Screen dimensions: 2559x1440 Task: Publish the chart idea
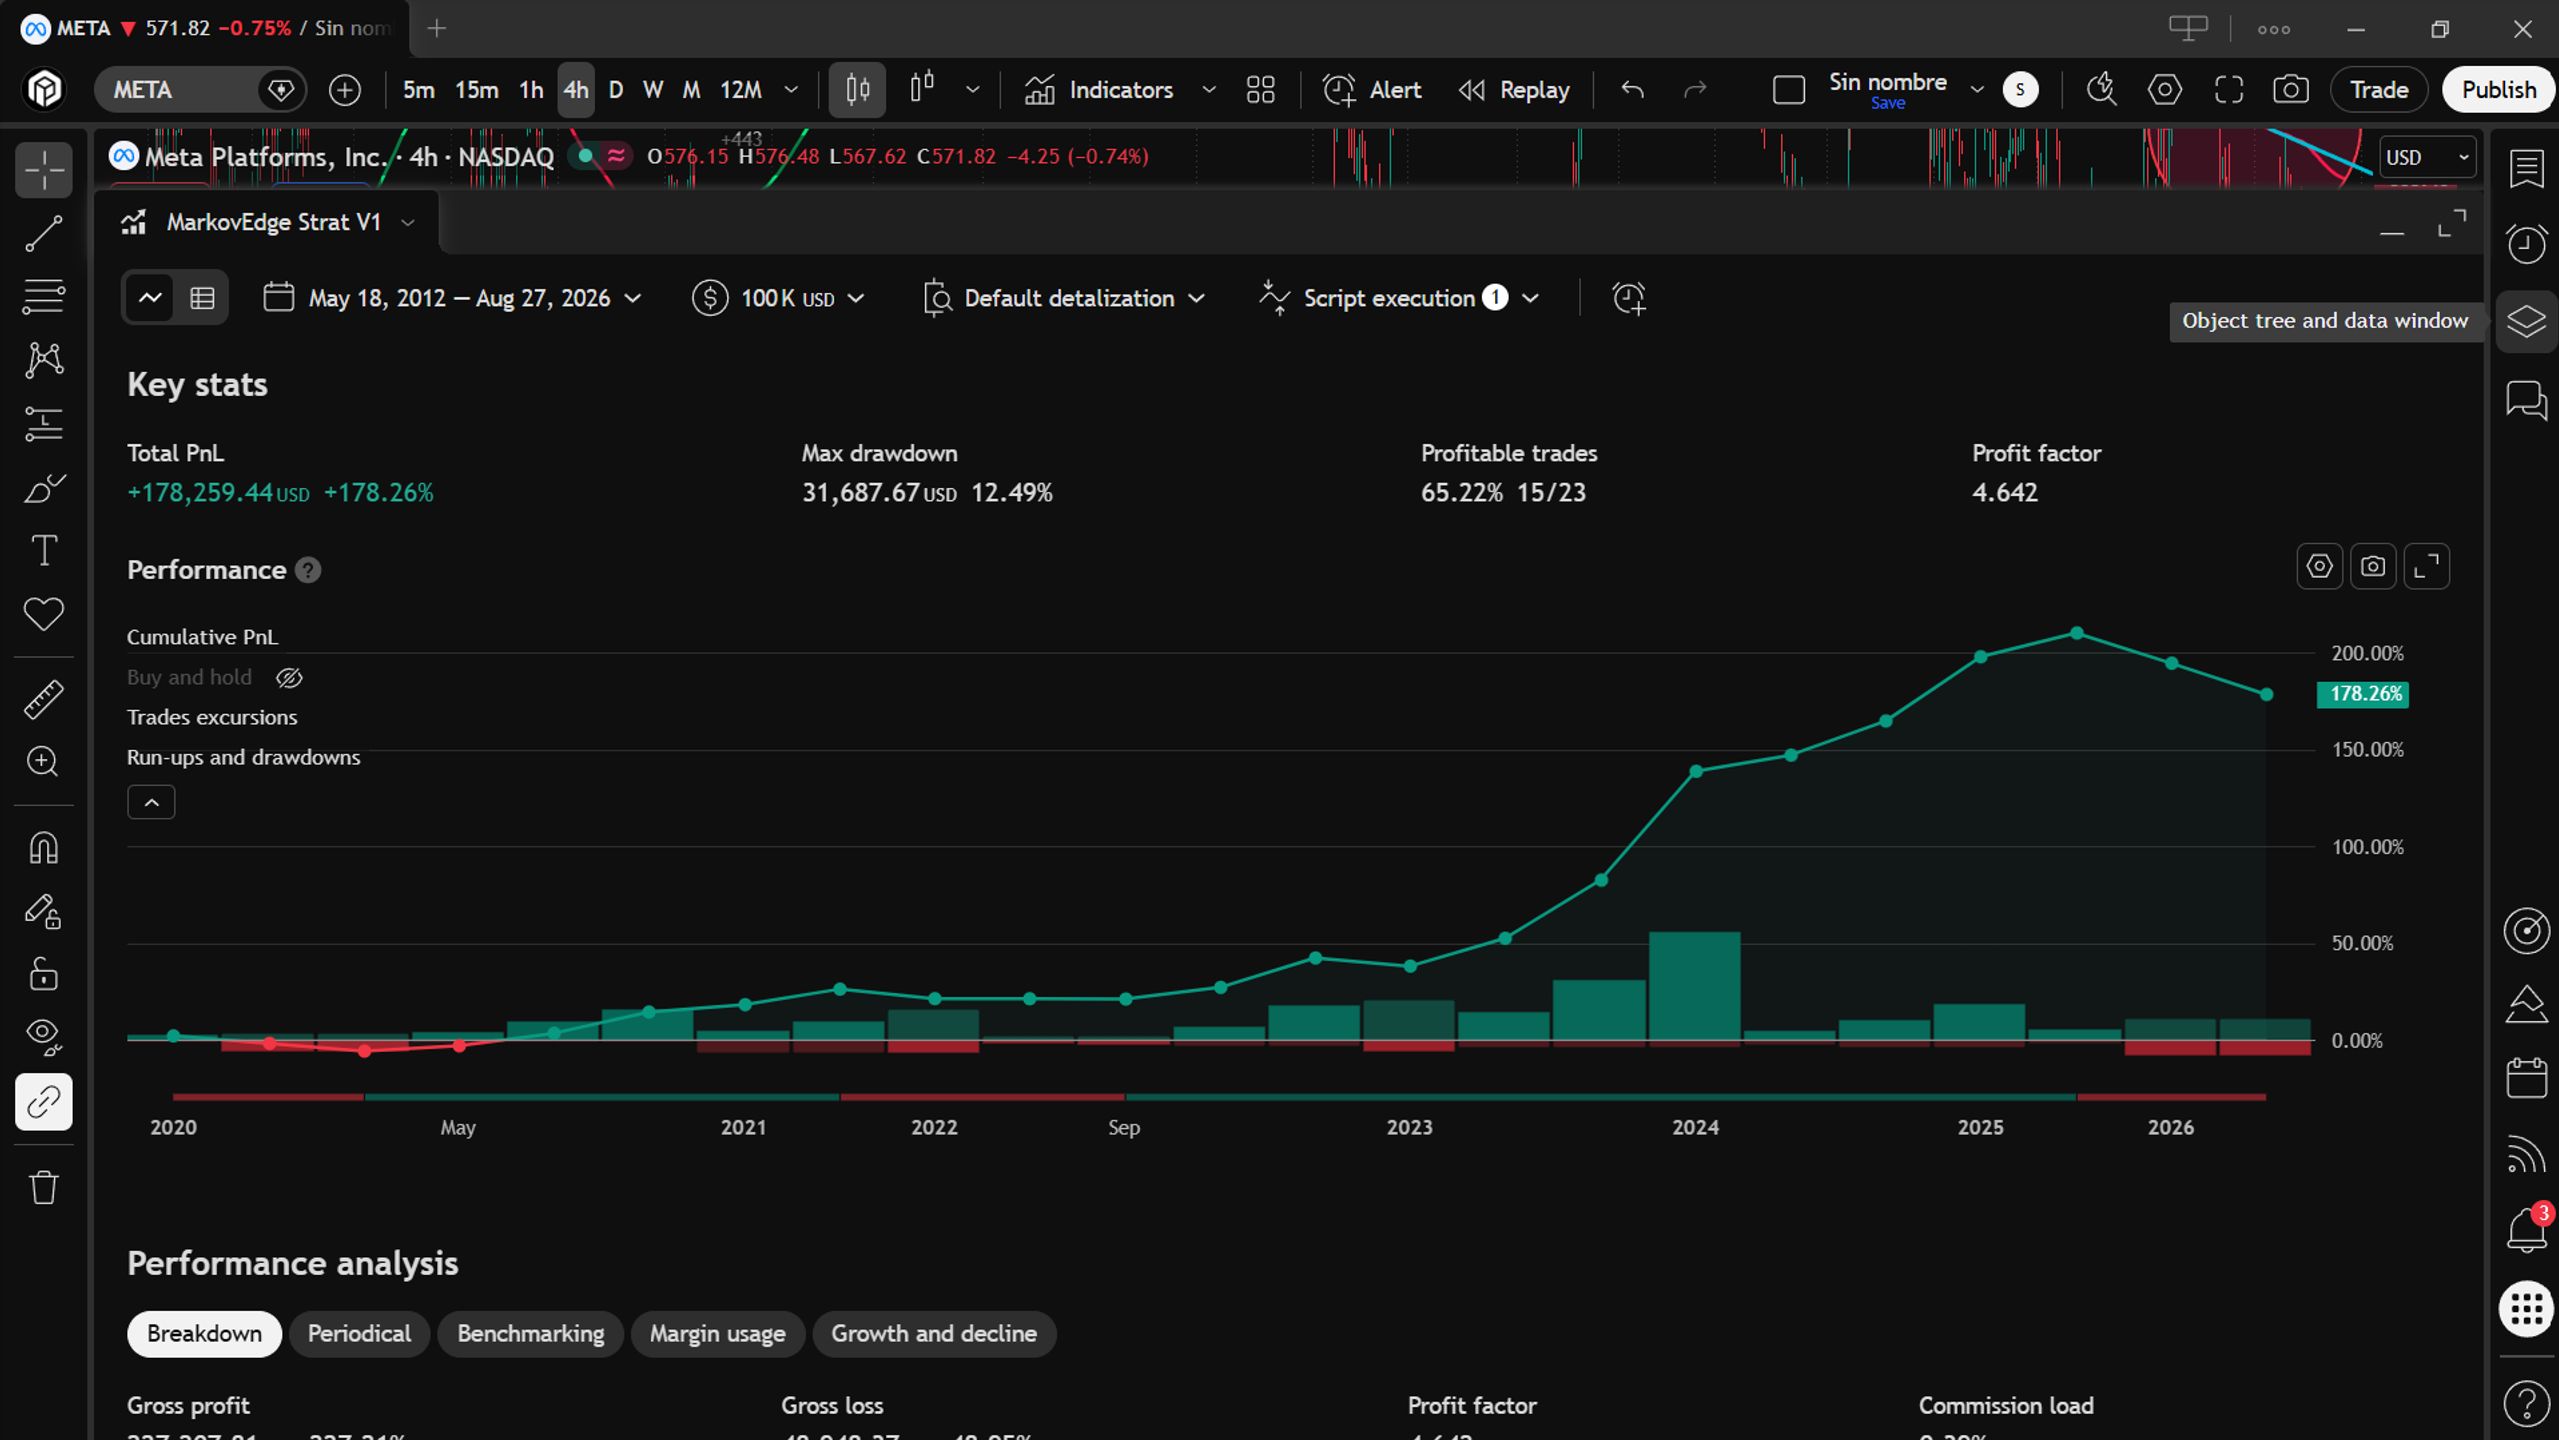[x=2498, y=90]
